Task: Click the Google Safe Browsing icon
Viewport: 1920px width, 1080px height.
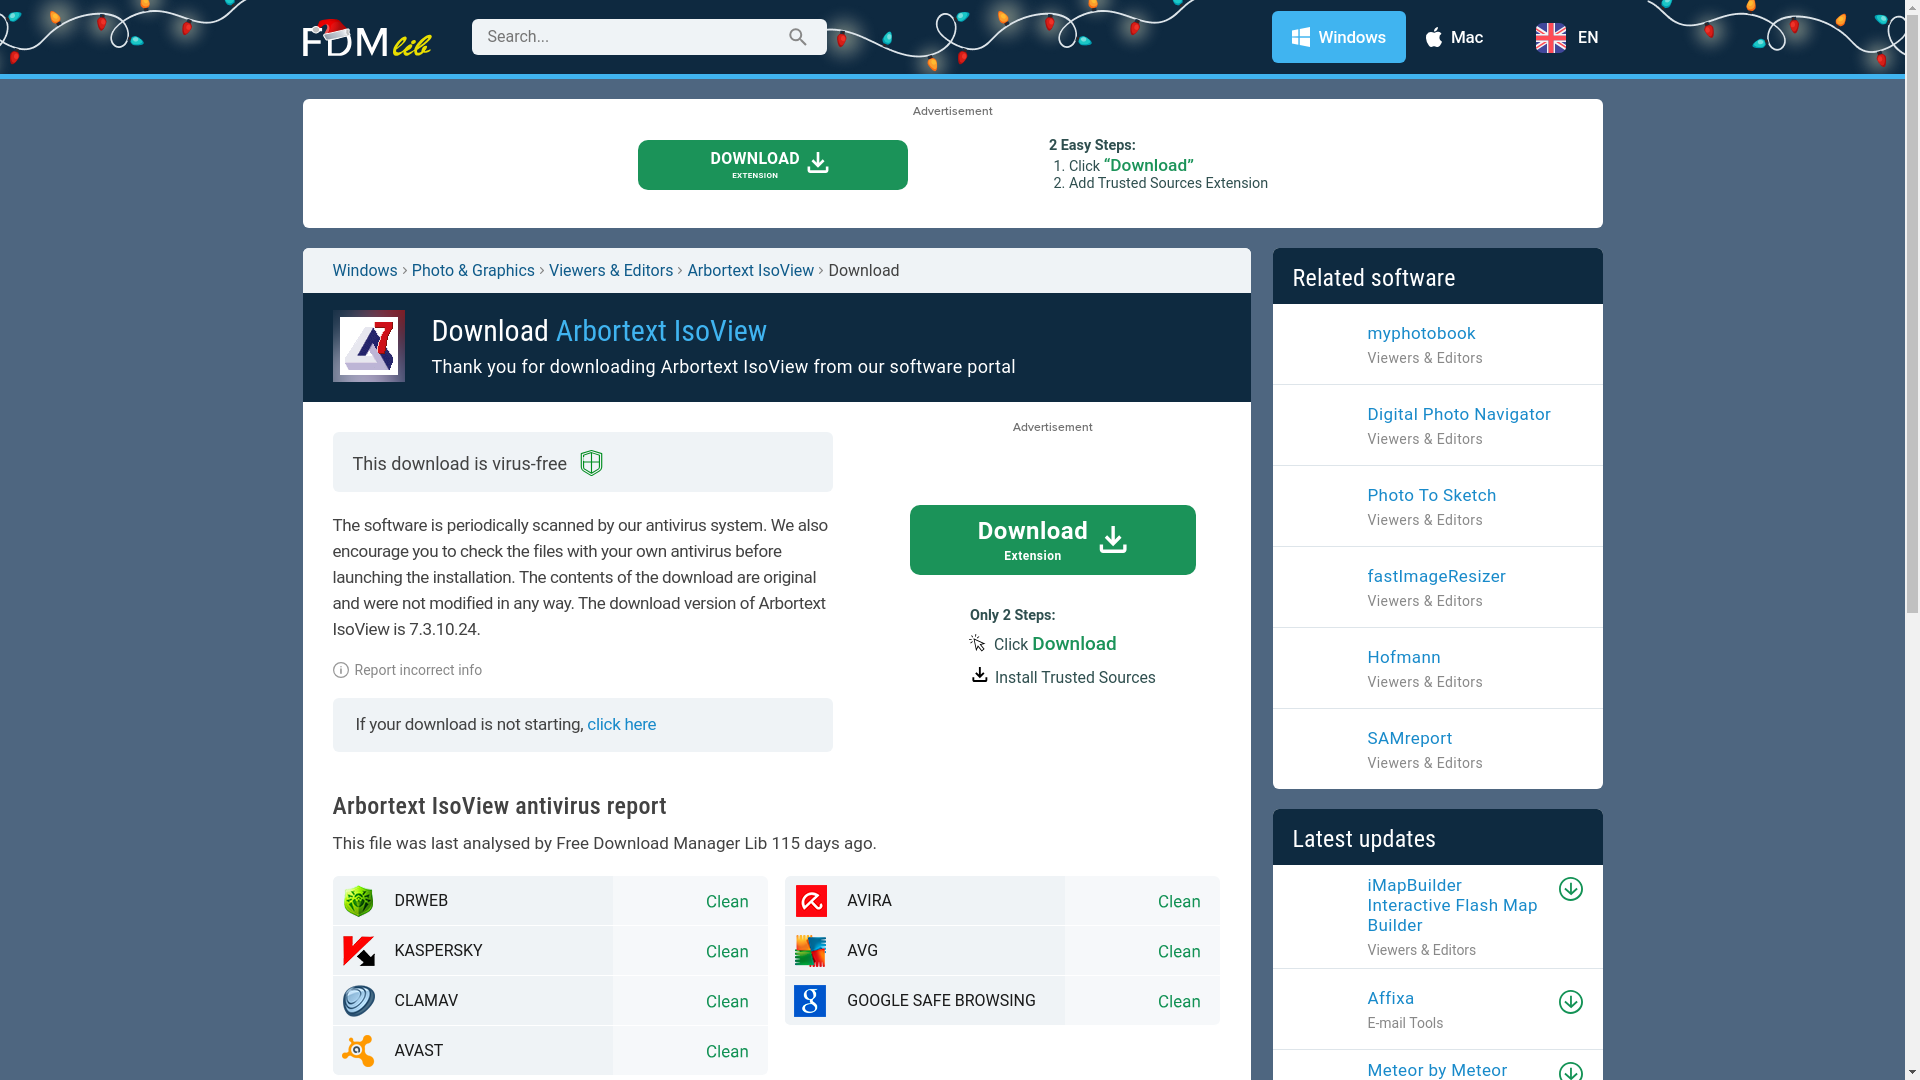Action: click(x=810, y=1001)
